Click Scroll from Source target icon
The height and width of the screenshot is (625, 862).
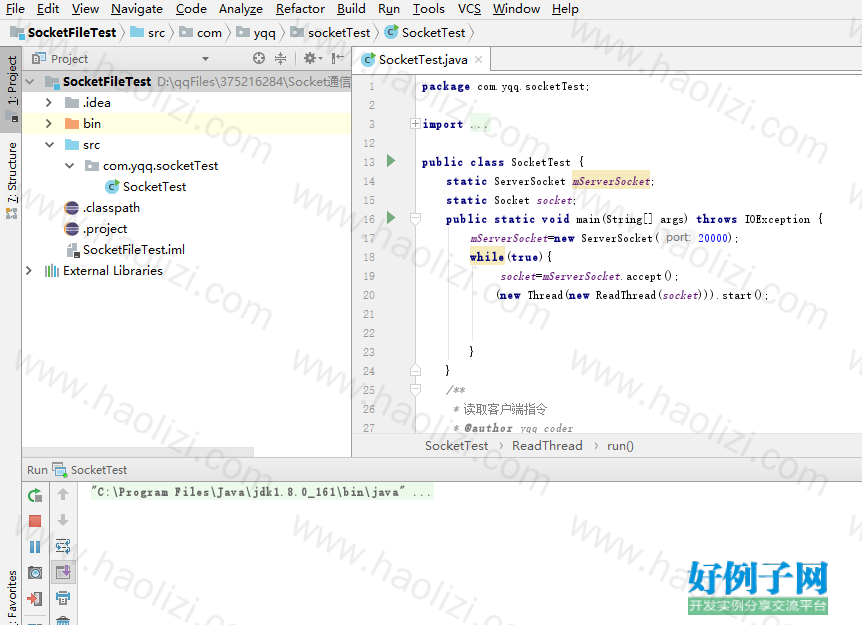click(x=259, y=58)
